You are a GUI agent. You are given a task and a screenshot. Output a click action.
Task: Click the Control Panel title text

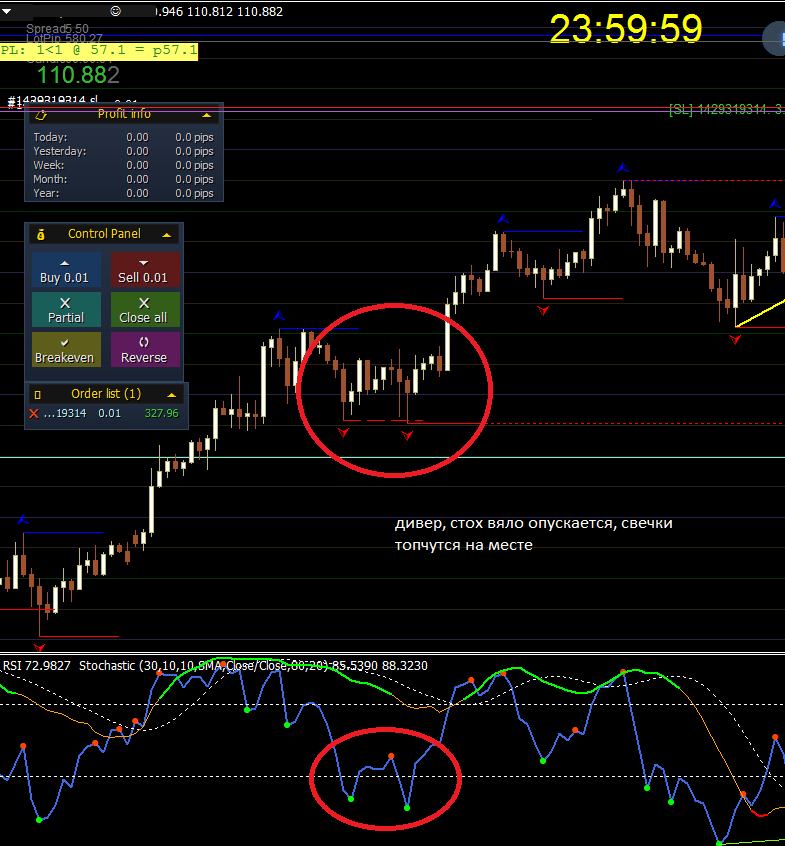click(x=104, y=234)
